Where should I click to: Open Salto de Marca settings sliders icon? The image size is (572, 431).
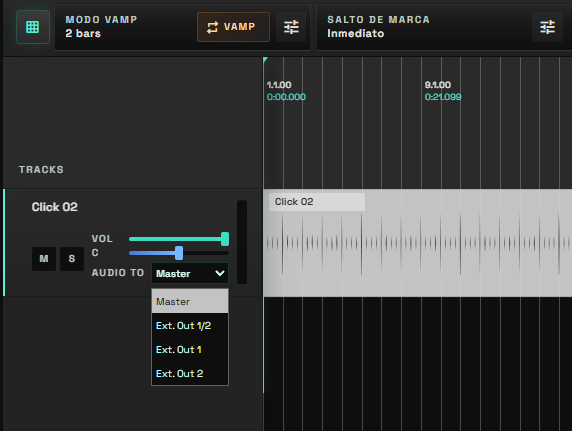(x=547, y=27)
